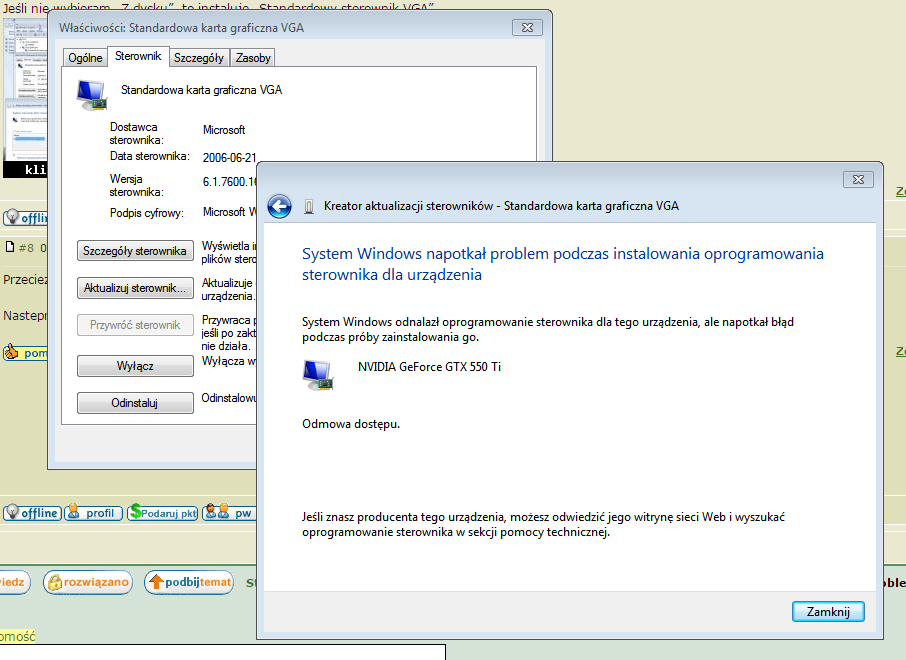Click the Wyłącz button
The height and width of the screenshot is (660, 906).
(x=135, y=366)
